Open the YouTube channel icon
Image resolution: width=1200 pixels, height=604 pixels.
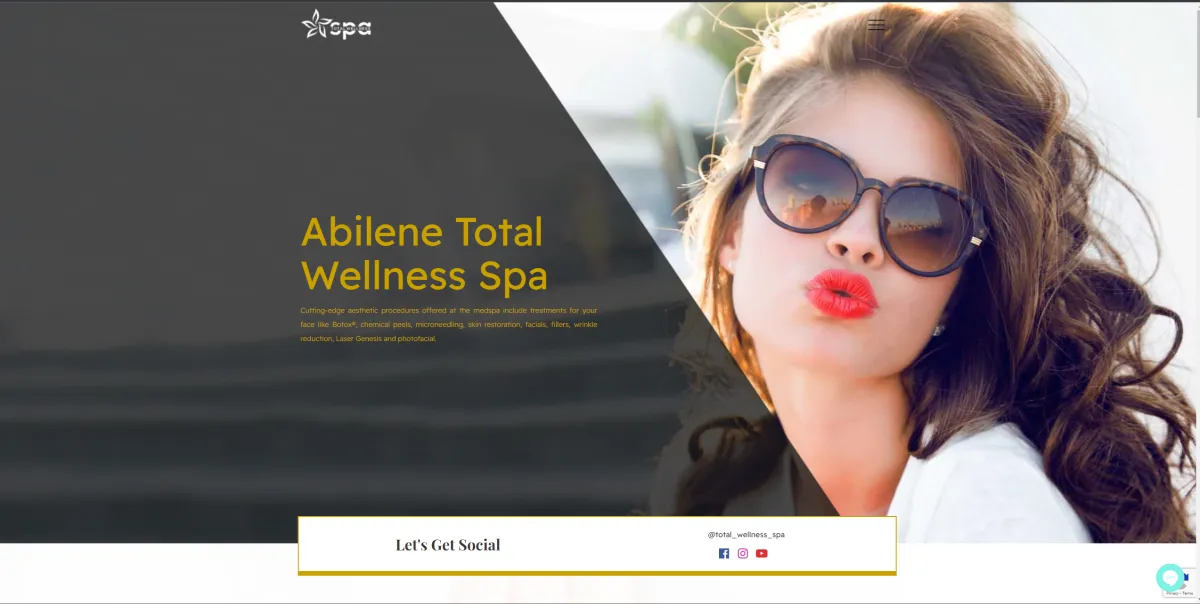tap(762, 553)
